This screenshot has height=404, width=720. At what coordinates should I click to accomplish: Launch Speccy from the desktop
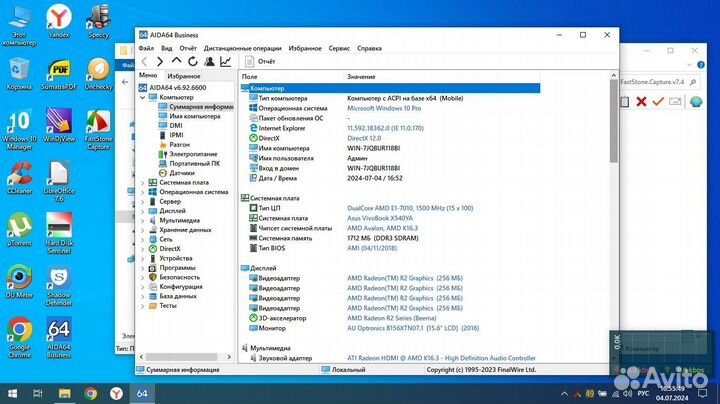click(99, 23)
